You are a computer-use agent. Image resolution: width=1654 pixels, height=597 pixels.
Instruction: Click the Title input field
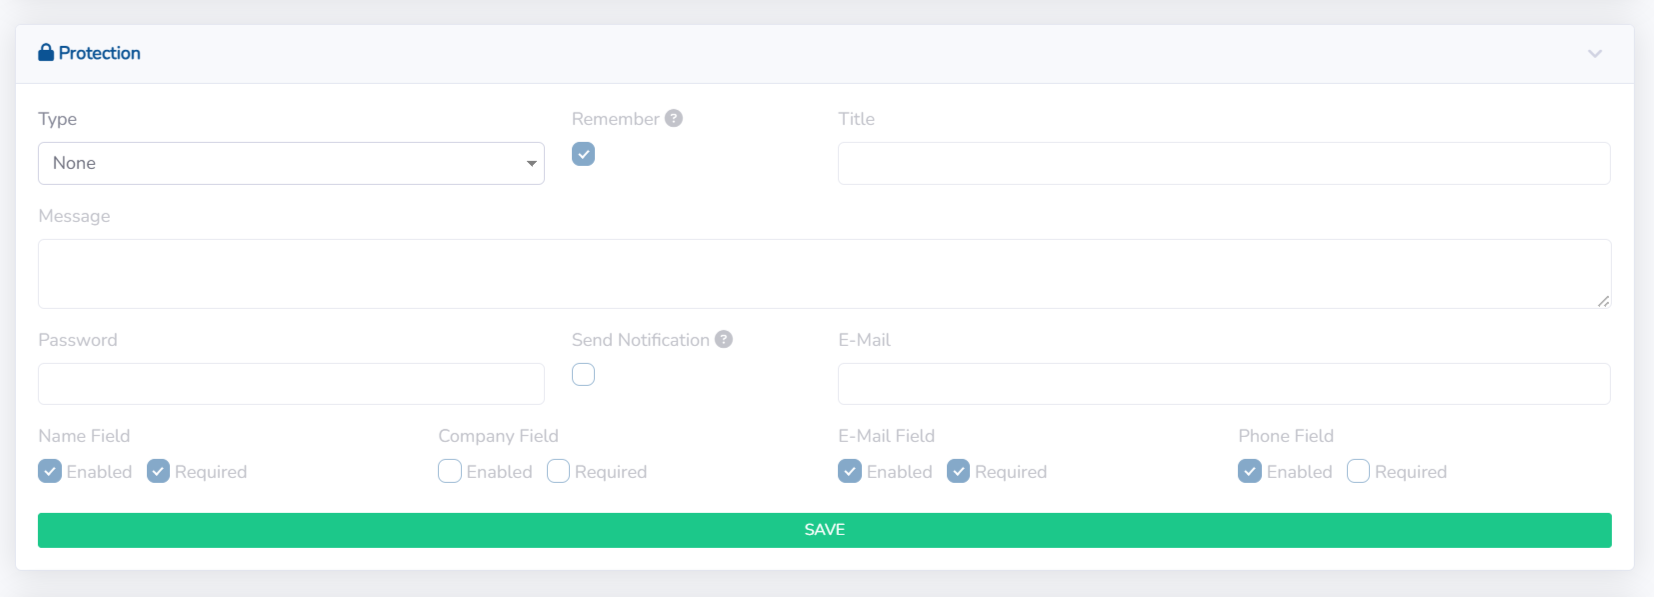pos(1224,163)
